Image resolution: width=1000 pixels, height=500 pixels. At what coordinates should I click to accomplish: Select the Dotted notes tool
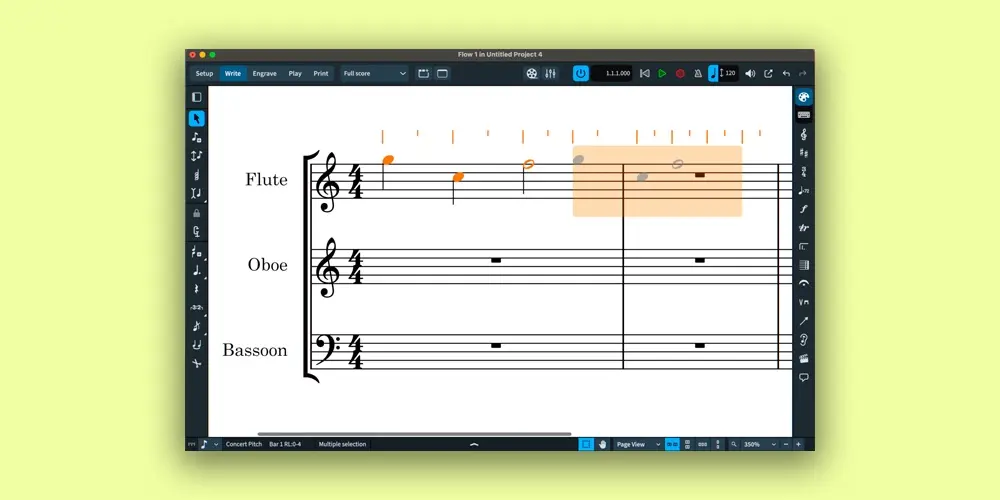coord(196,270)
